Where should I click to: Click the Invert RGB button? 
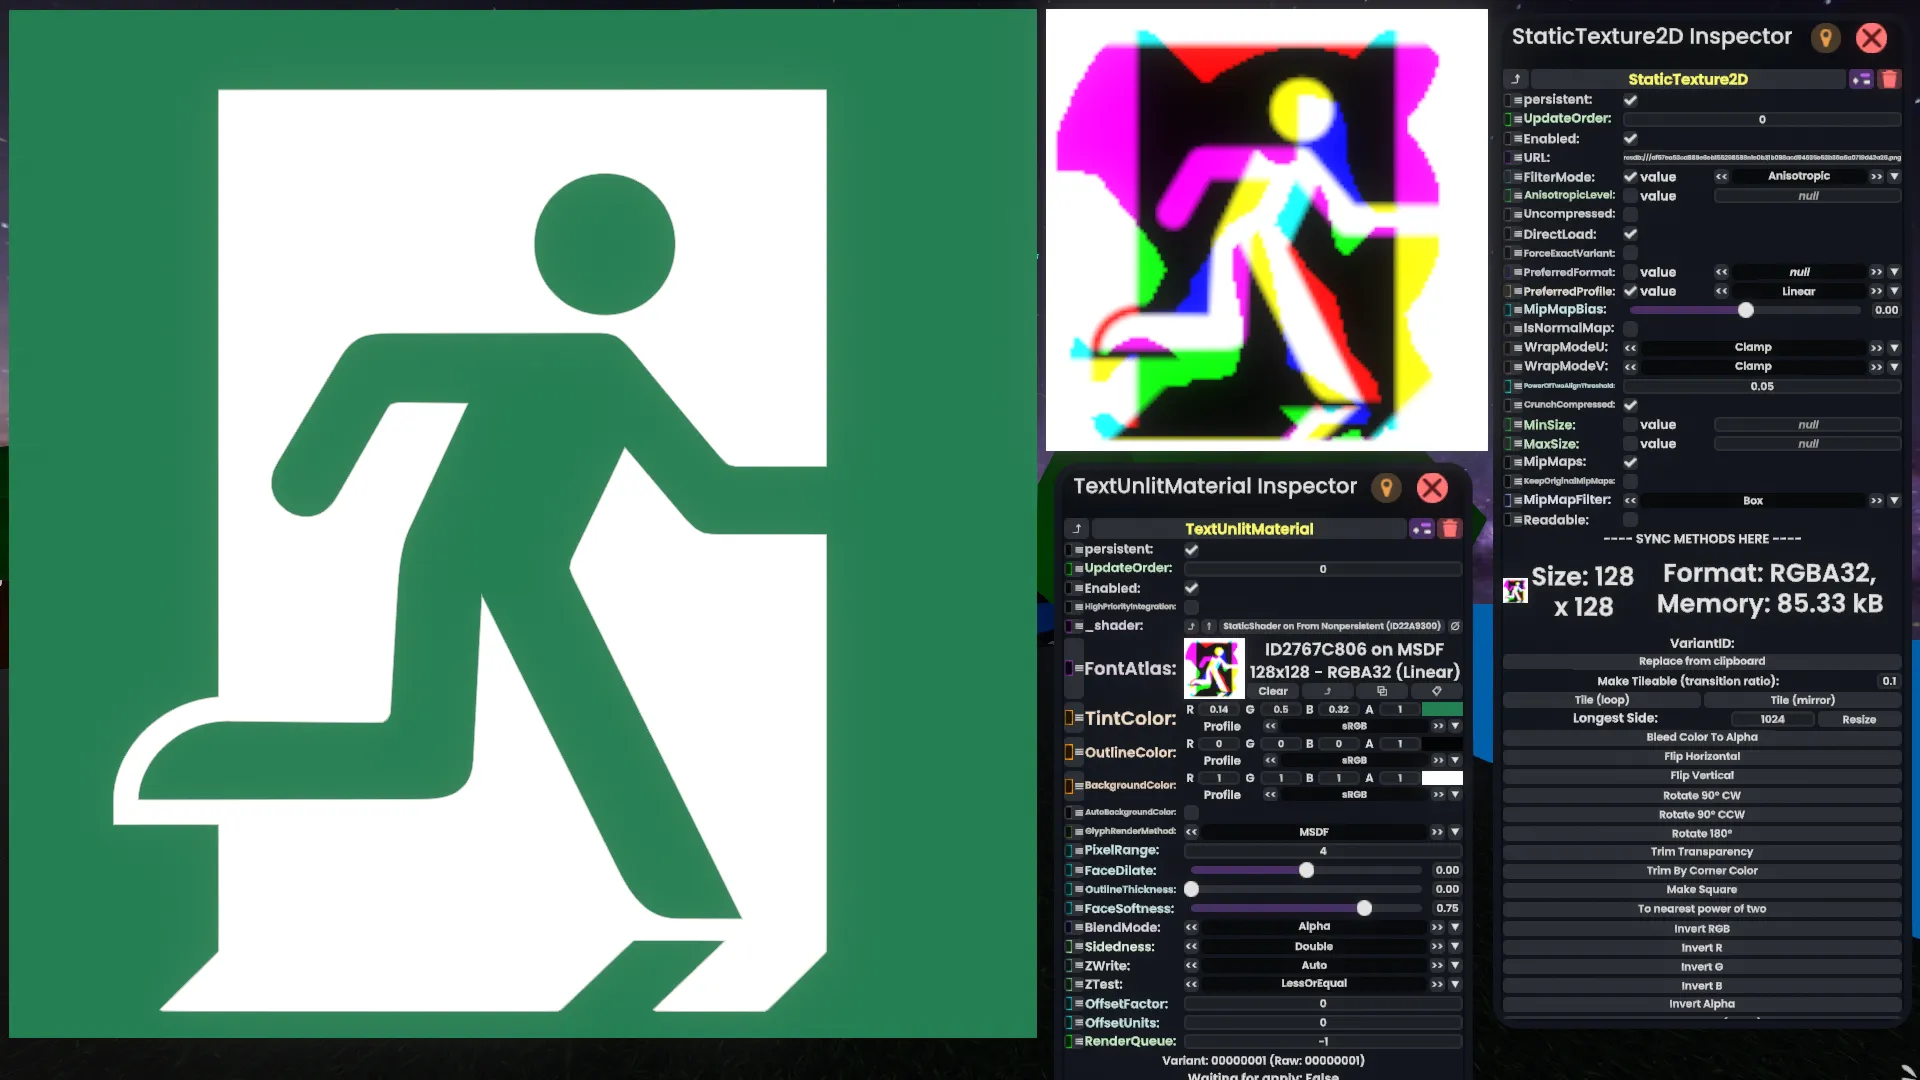(x=1702, y=929)
